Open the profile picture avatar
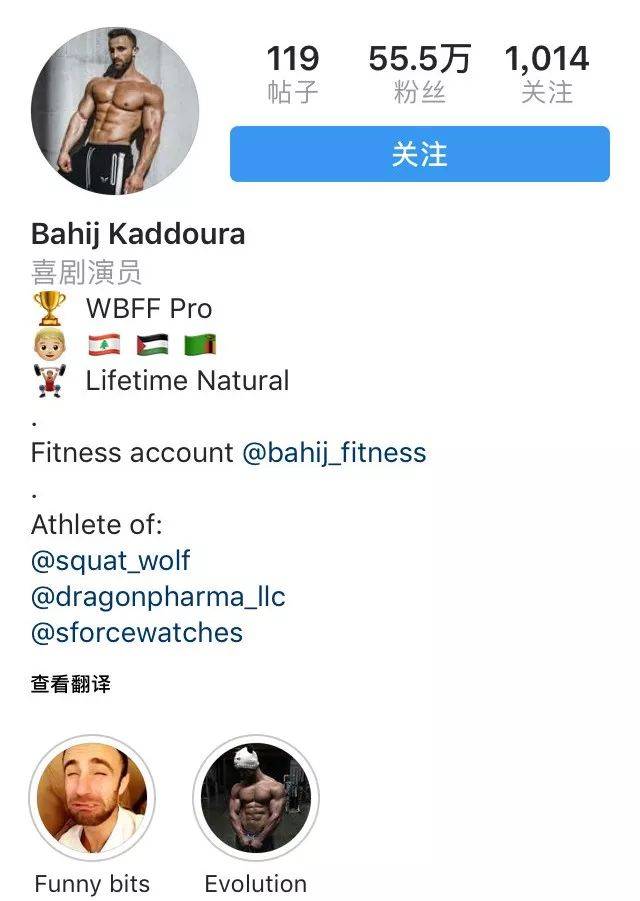Screen dimensions: 640x901 (115, 110)
